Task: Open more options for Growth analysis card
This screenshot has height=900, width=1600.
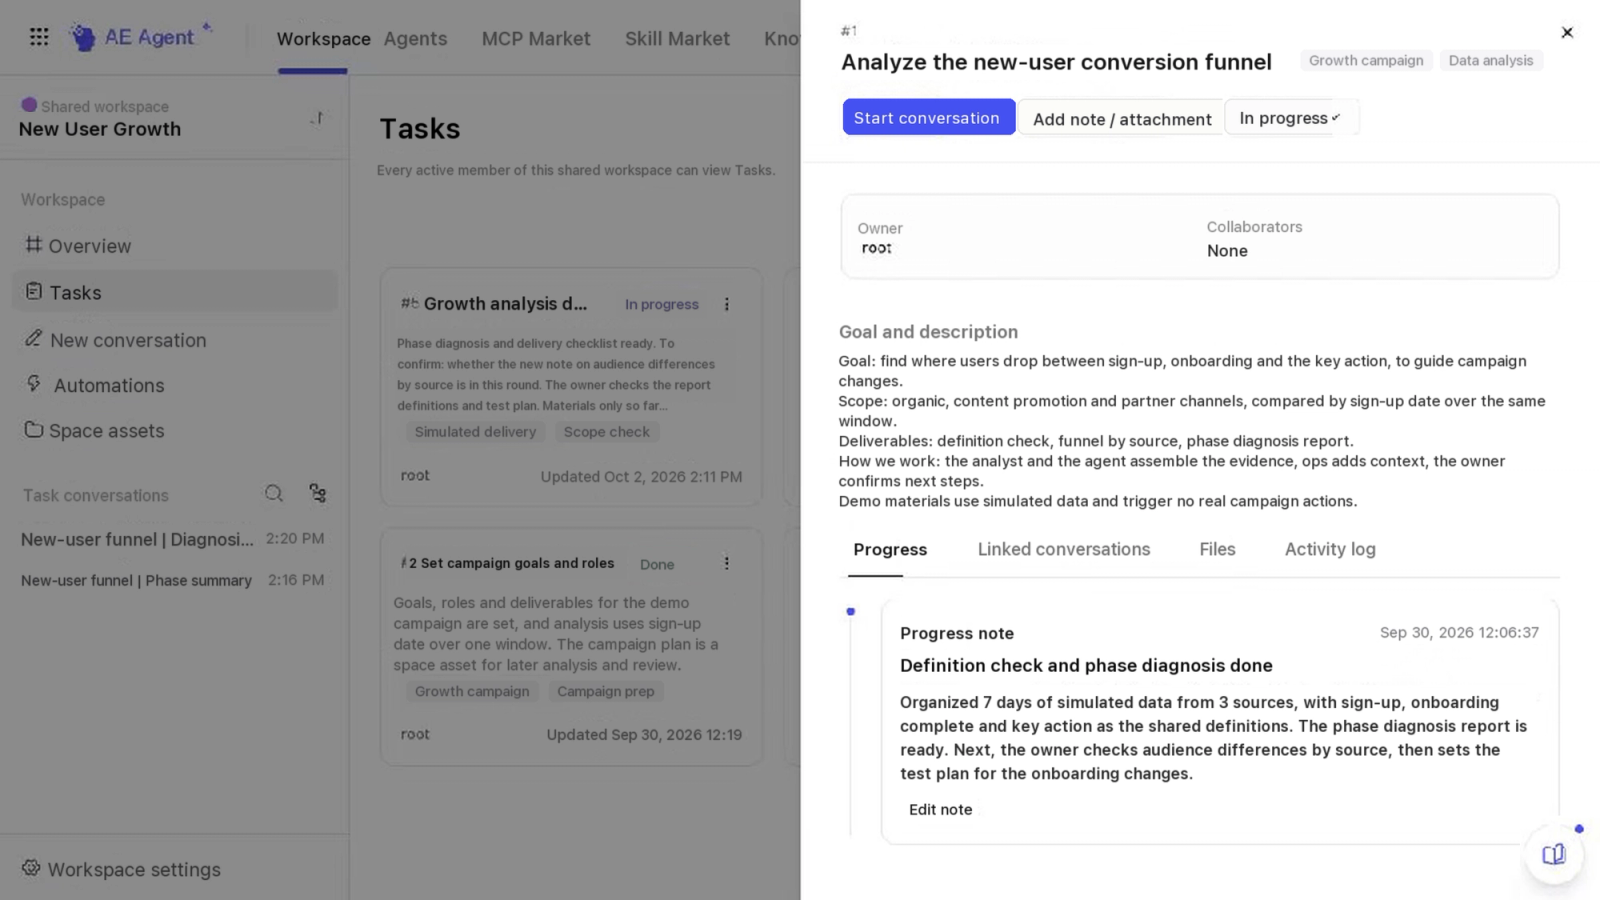Action: (727, 304)
